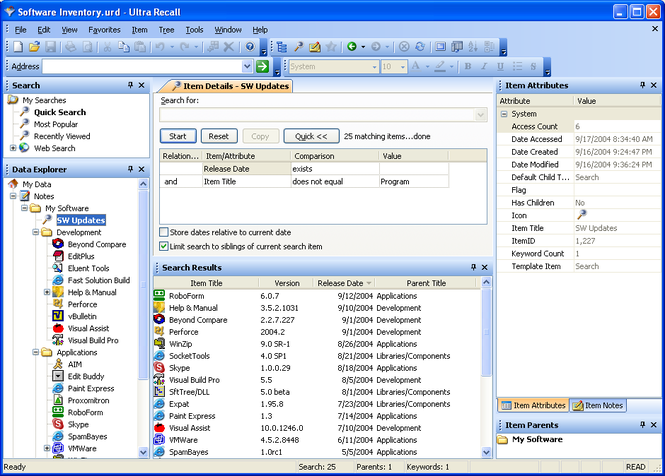
Task: Switch to the Item Notes tab
Action: tap(598, 406)
